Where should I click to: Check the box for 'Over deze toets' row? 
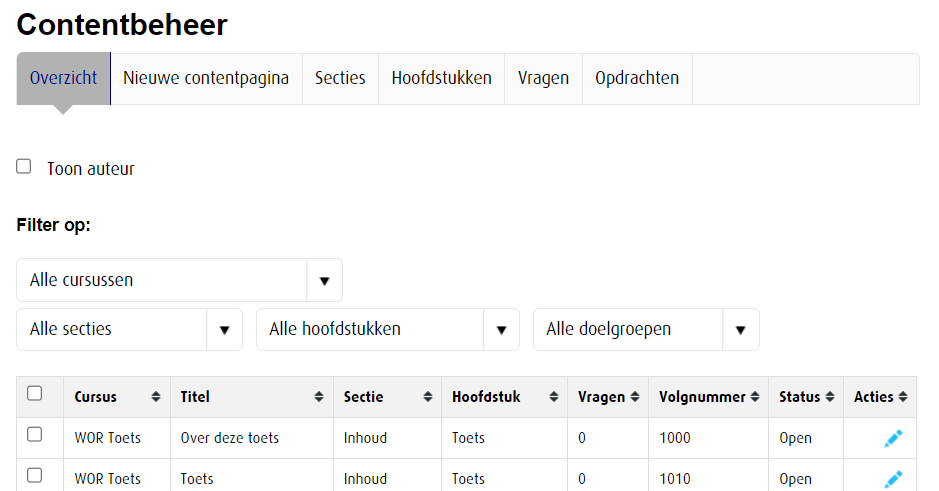click(x=35, y=435)
